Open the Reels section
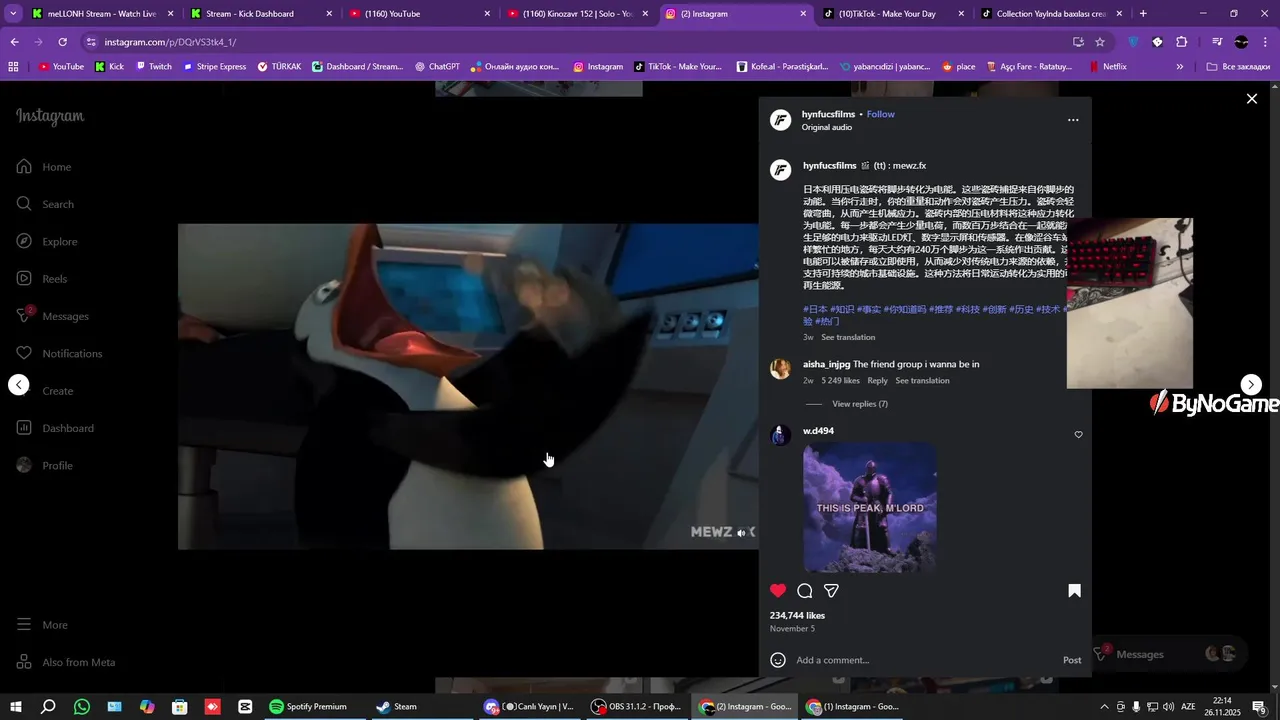This screenshot has width=1280, height=720. pyautogui.click(x=42, y=279)
